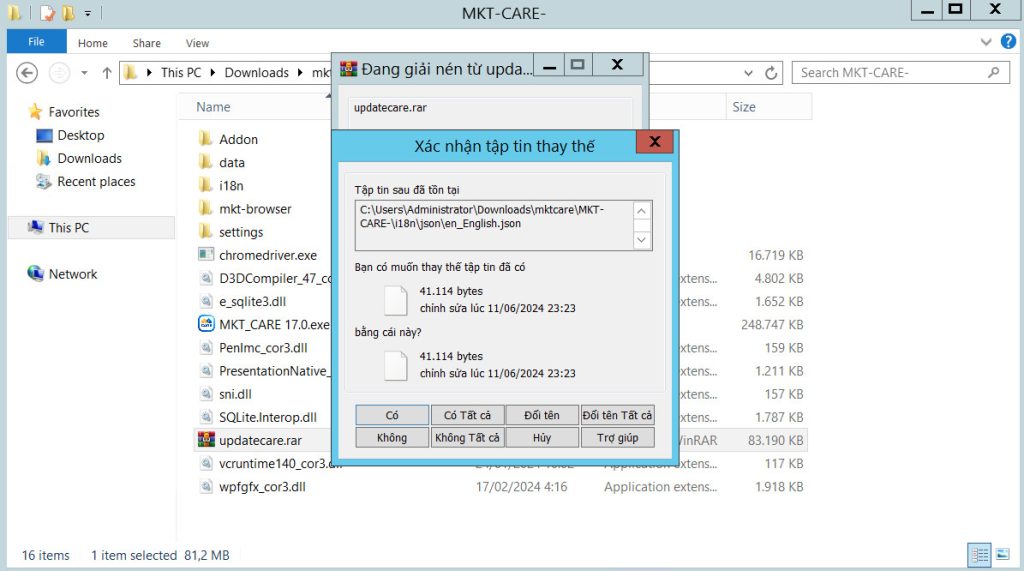The width and height of the screenshot is (1024, 571).
Task: Open the File ribbon tab
Action: [37, 42]
